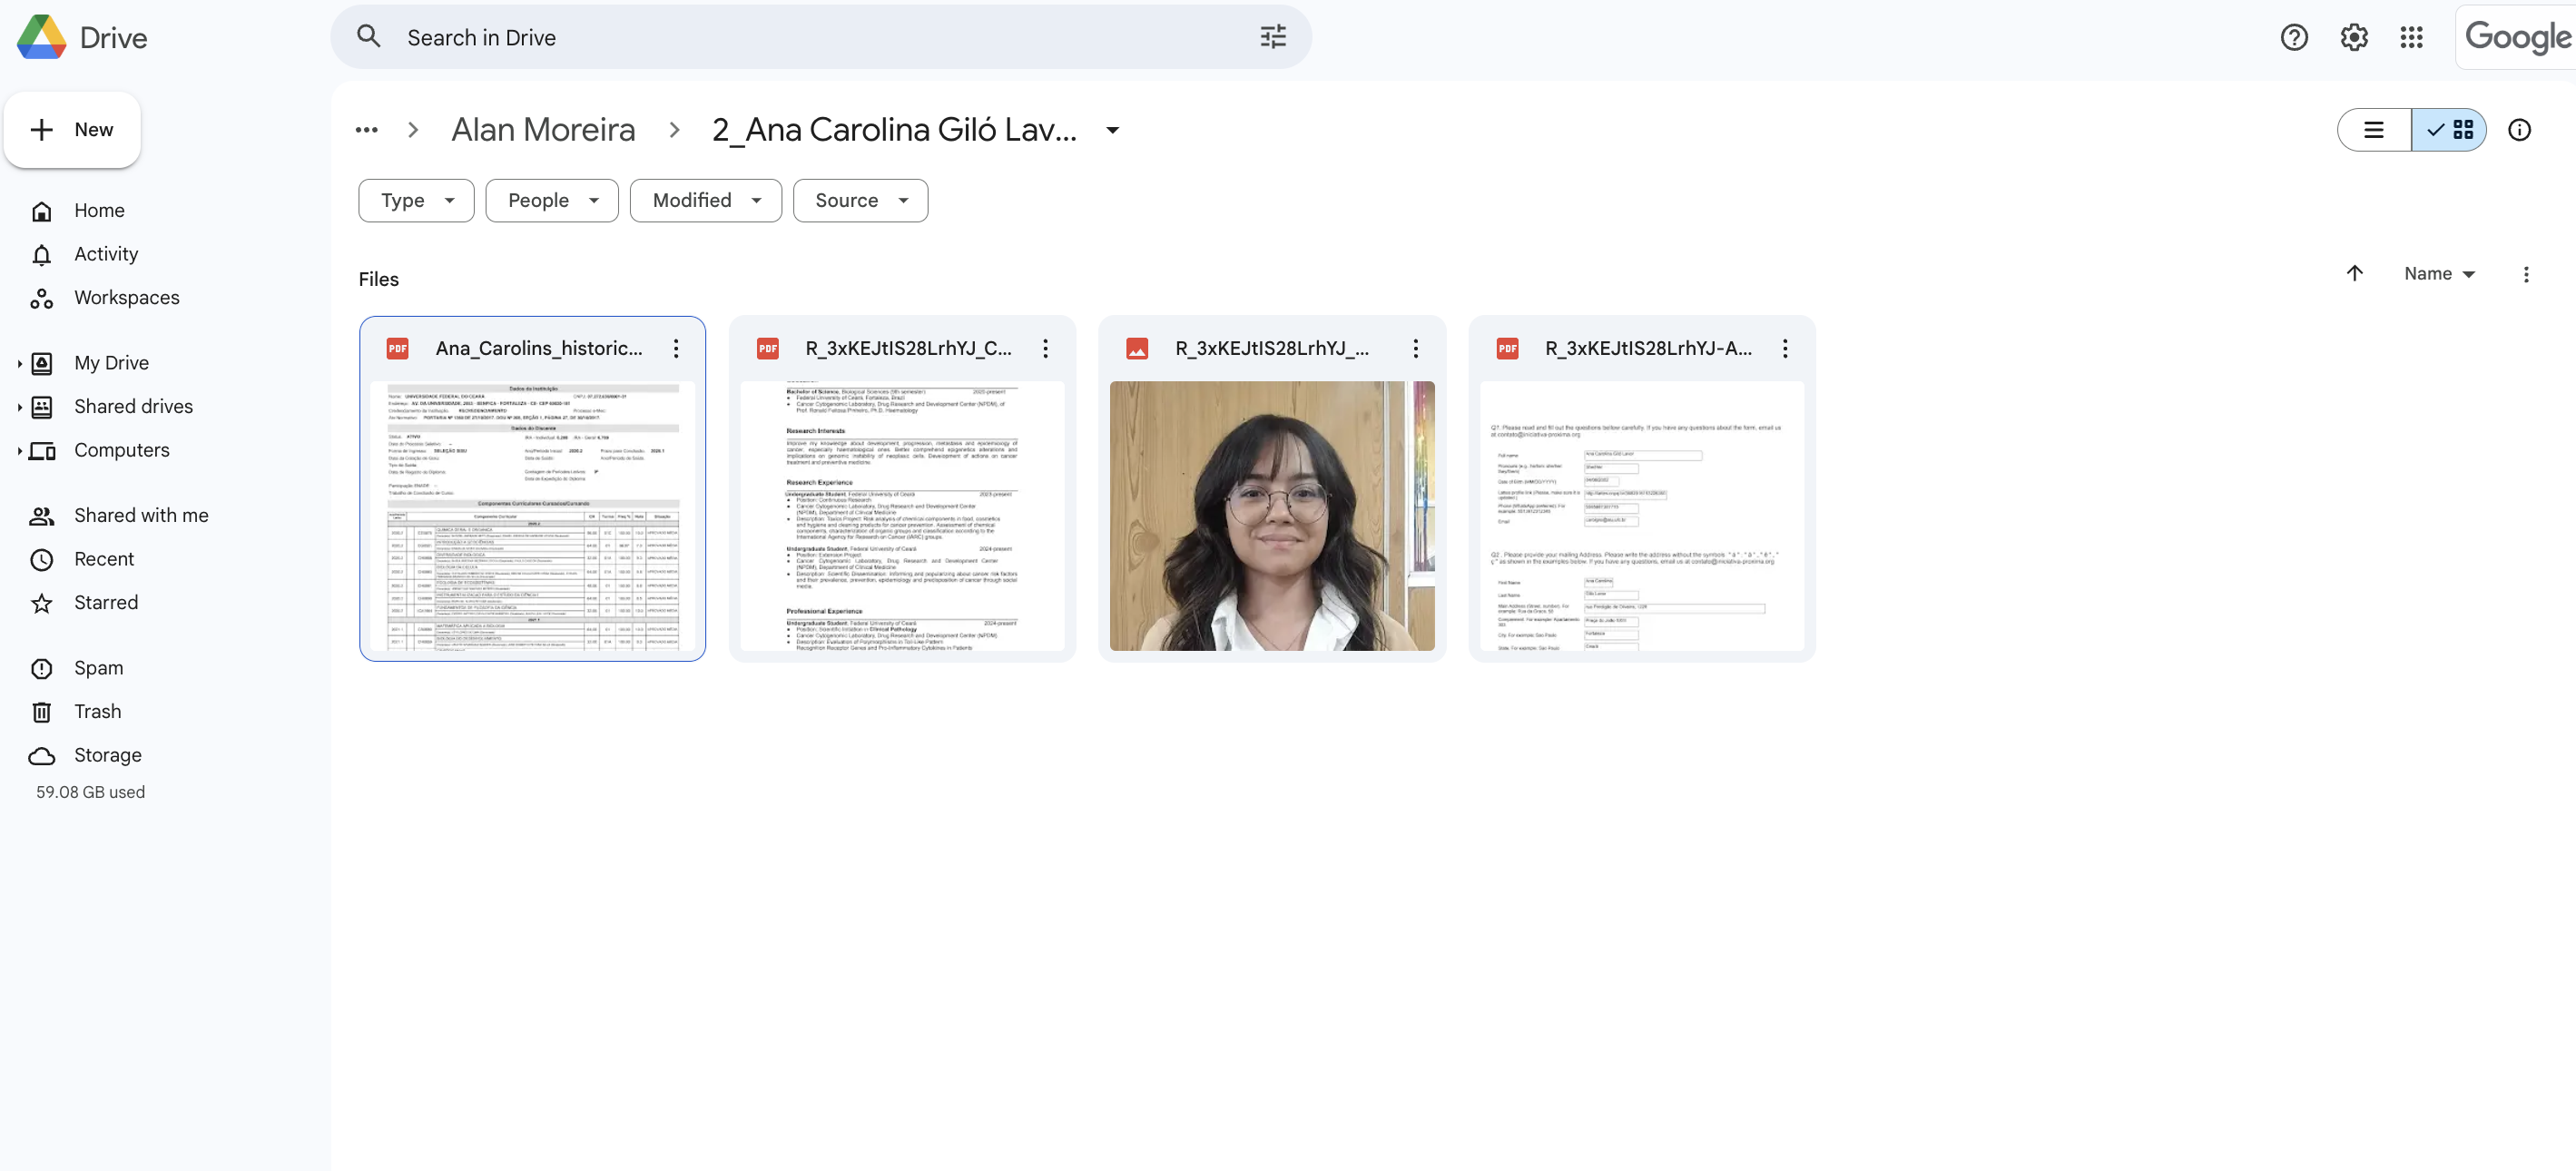
Task: Expand the Type filter dropdown
Action: pyautogui.click(x=416, y=201)
